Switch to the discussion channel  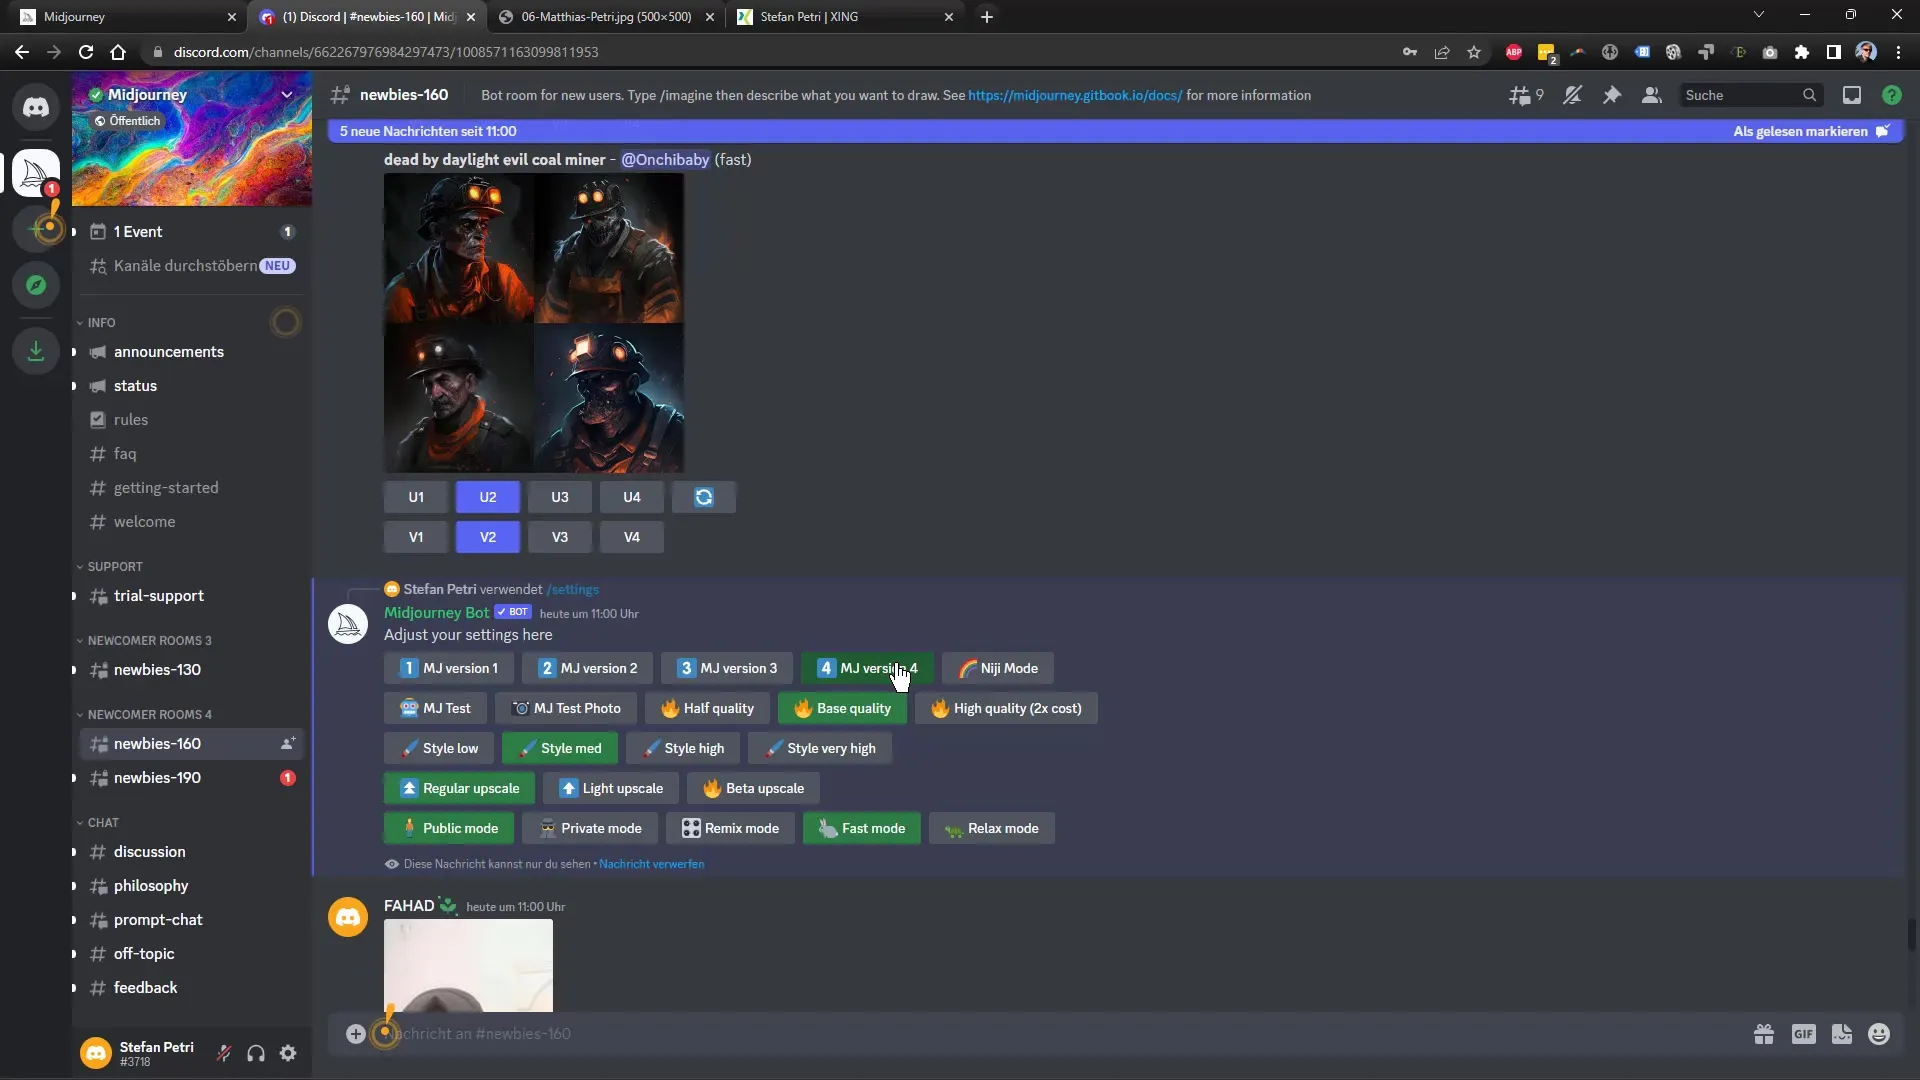pyautogui.click(x=149, y=851)
